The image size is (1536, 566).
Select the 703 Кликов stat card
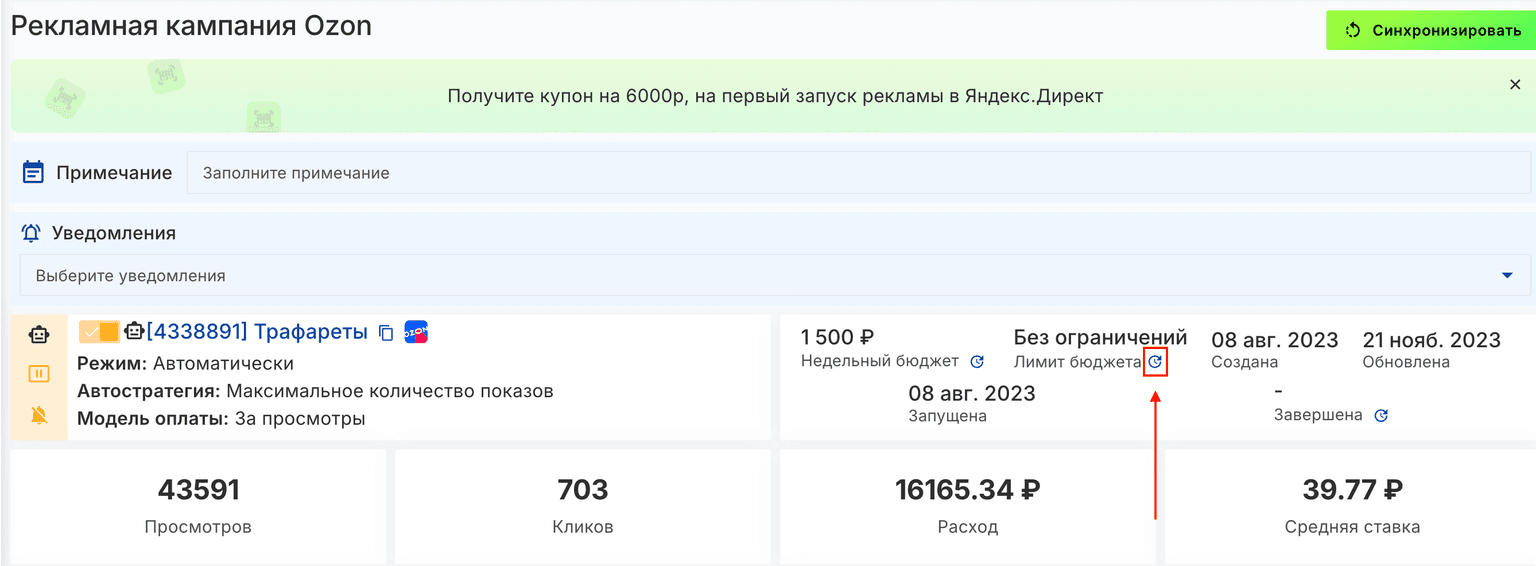[x=583, y=506]
